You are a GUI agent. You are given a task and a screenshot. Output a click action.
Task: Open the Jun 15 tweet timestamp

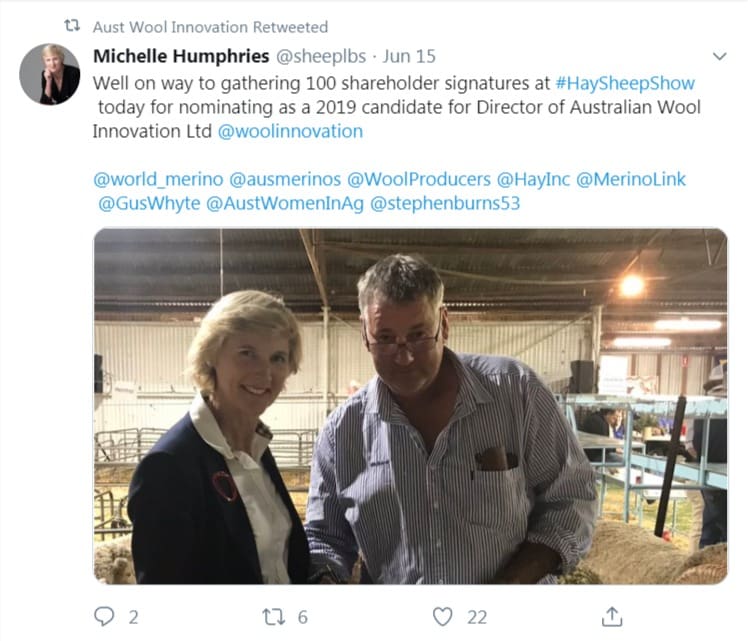pos(409,56)
